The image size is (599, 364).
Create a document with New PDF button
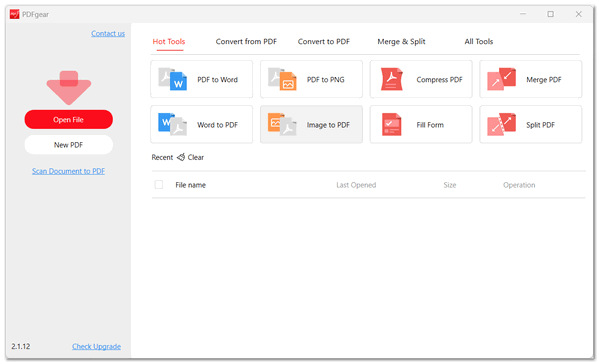click(x=69, y=145)
